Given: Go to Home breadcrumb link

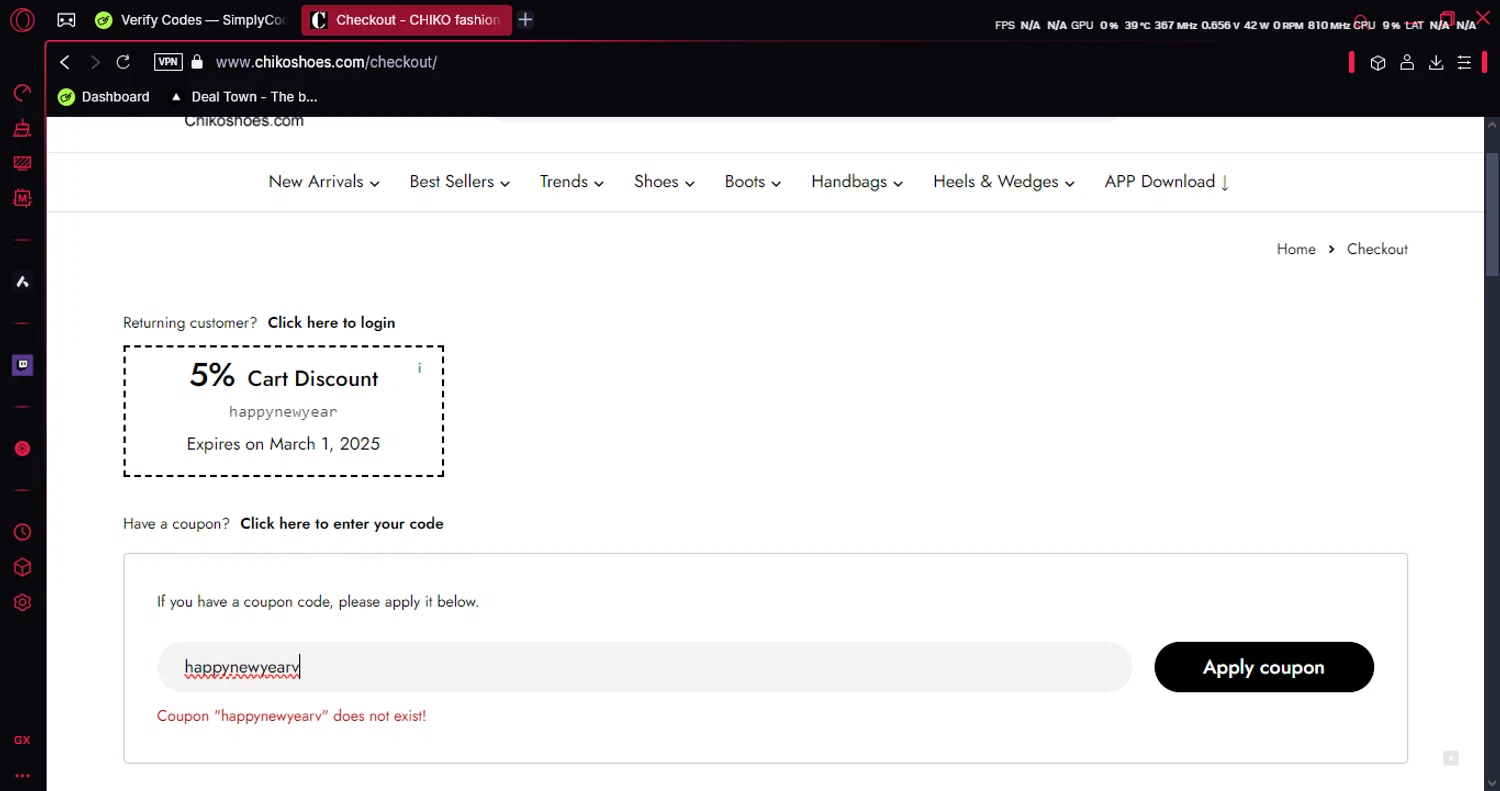Looking at the screenshot, I should [1296, 249].
